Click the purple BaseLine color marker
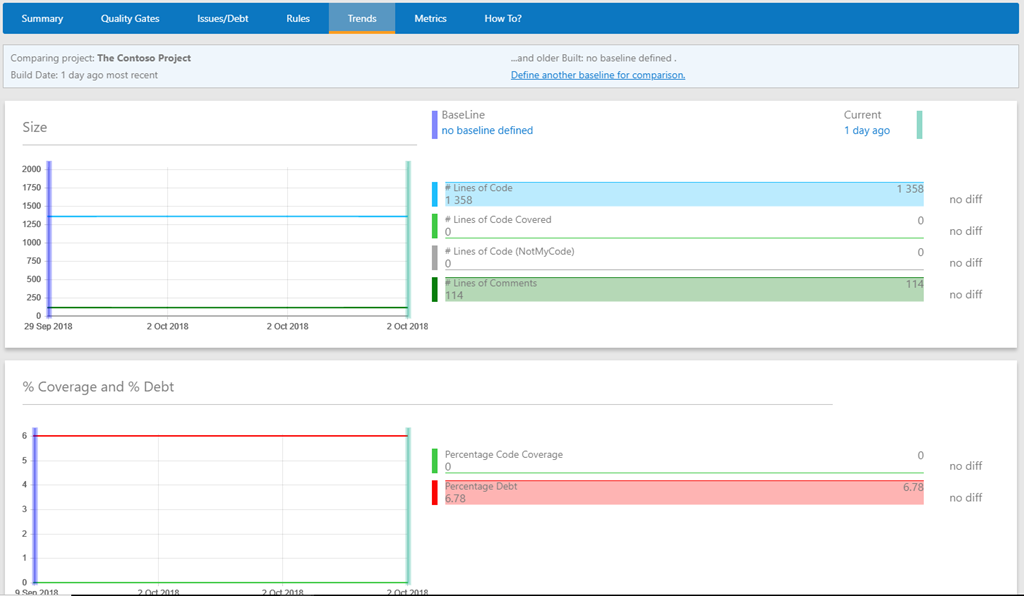Image resolution: width=1024 pixels, height=596 pixels. point(434,124)
